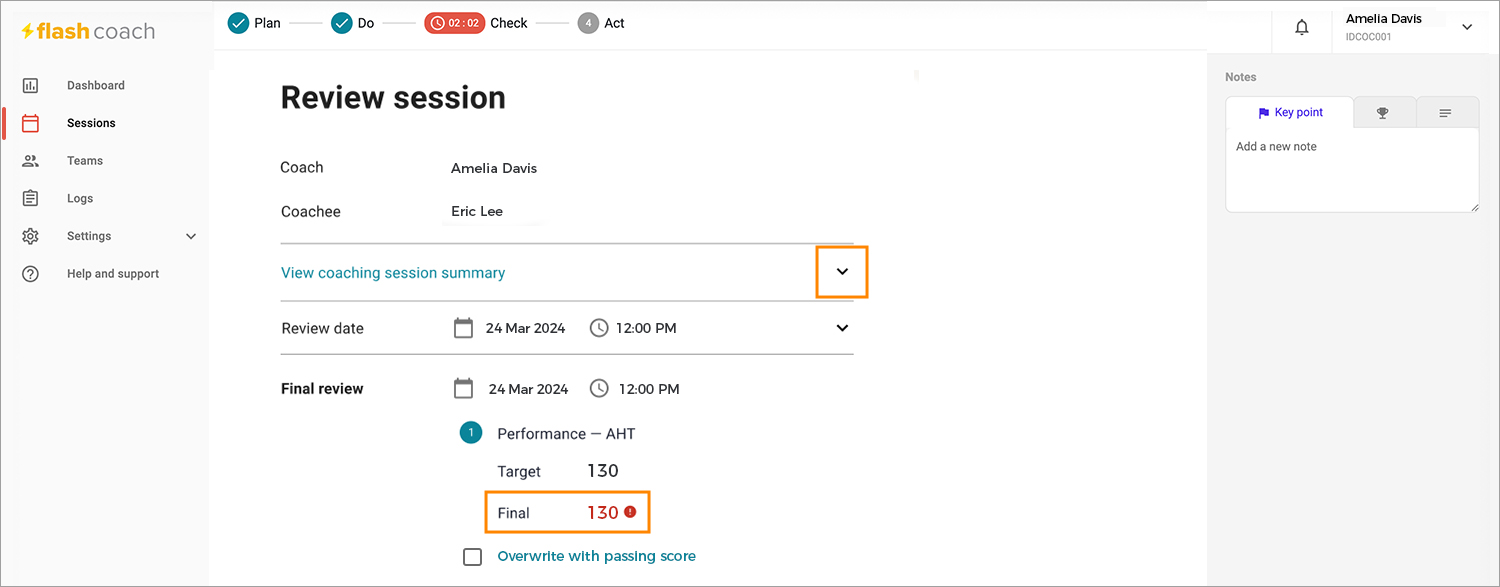
Task: Click the Check step label
Action: [509, 23]
